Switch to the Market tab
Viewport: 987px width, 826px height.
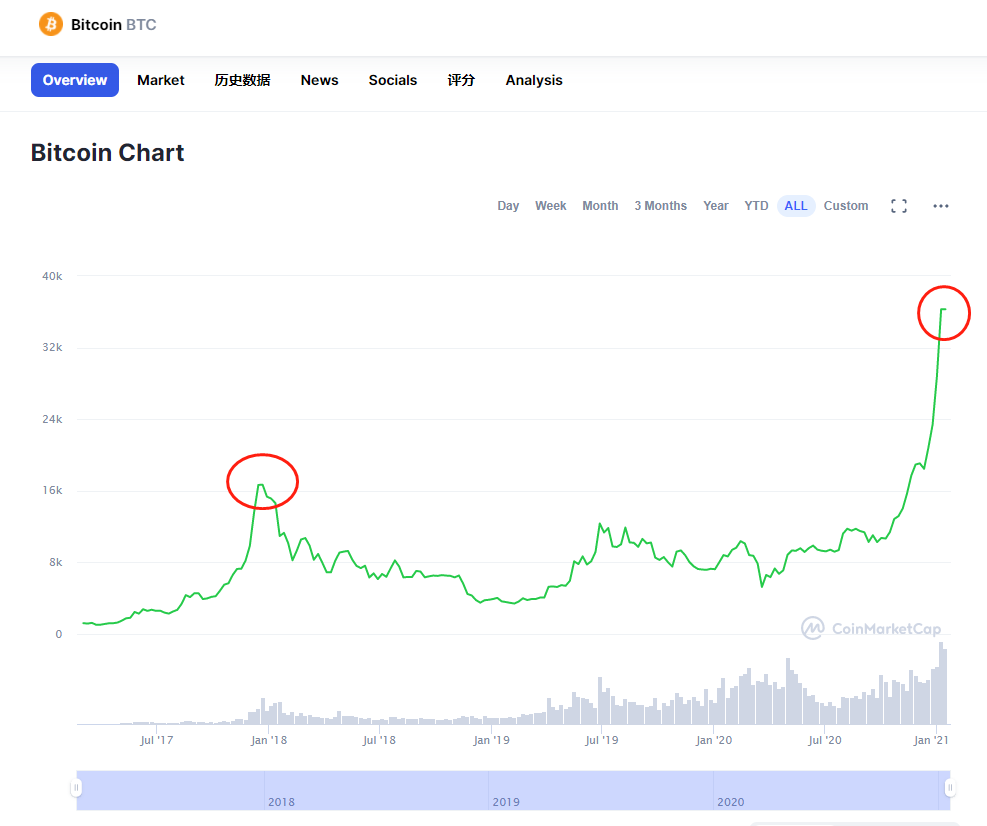coord(161,80)
